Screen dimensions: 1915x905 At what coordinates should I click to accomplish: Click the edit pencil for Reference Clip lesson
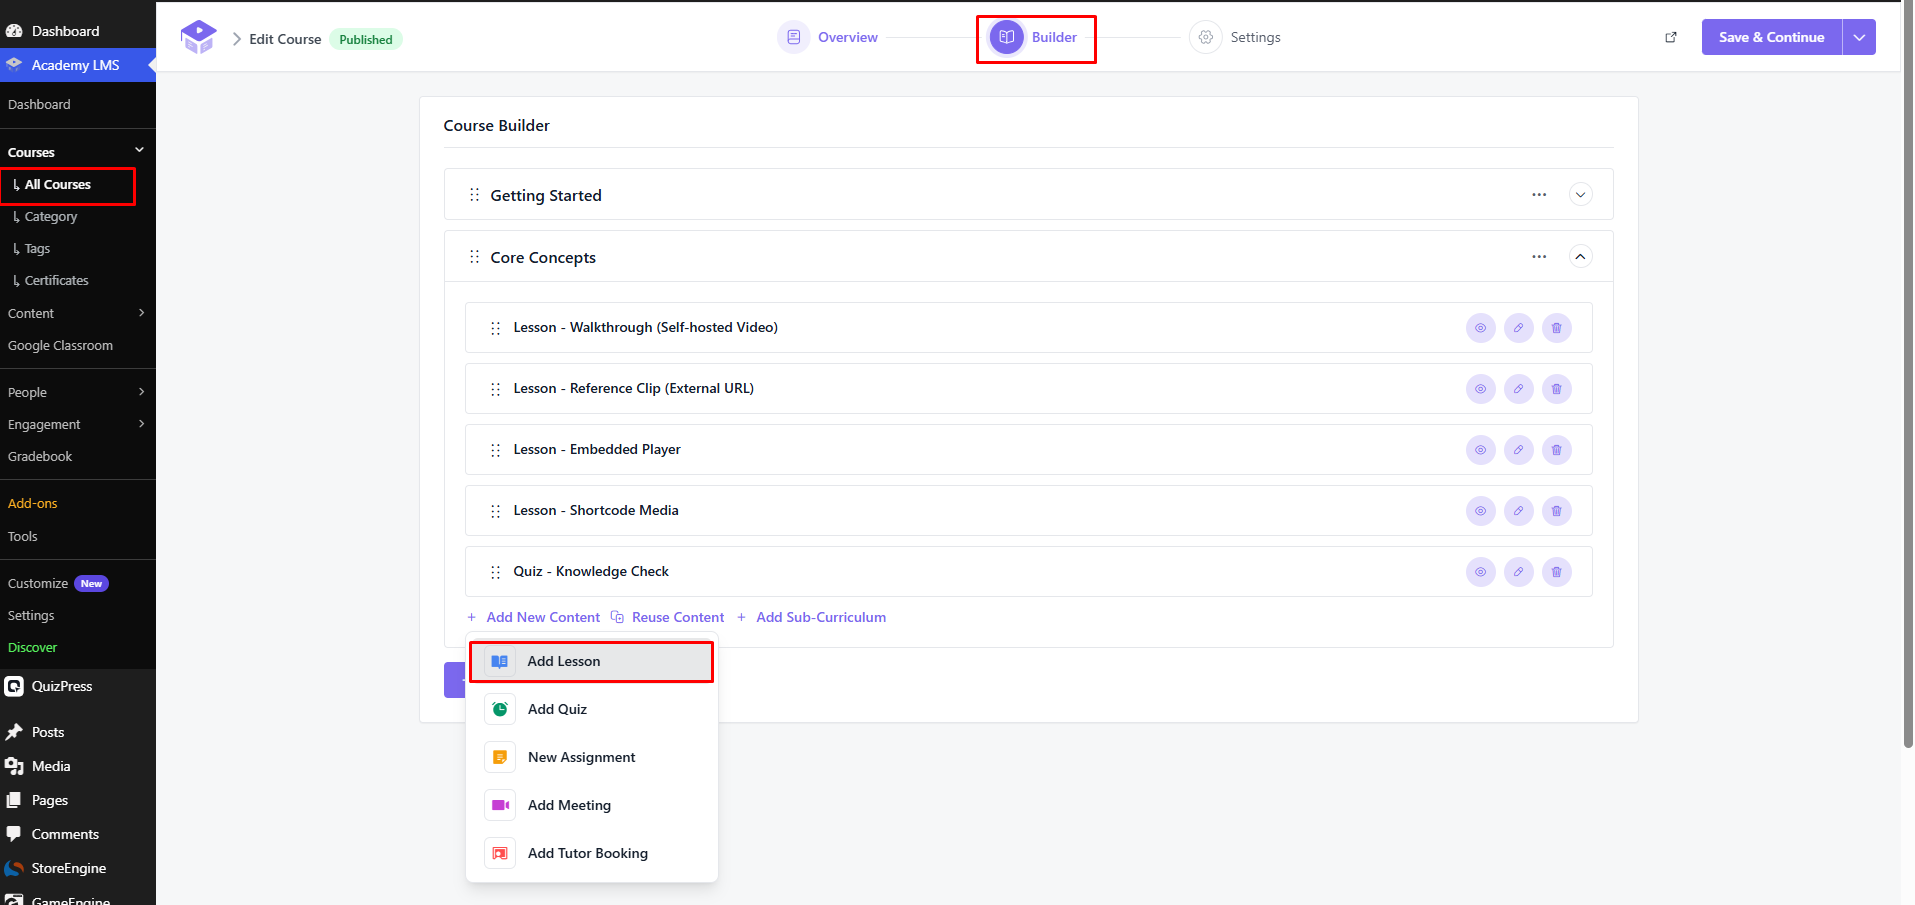[x=1518, y=389]
